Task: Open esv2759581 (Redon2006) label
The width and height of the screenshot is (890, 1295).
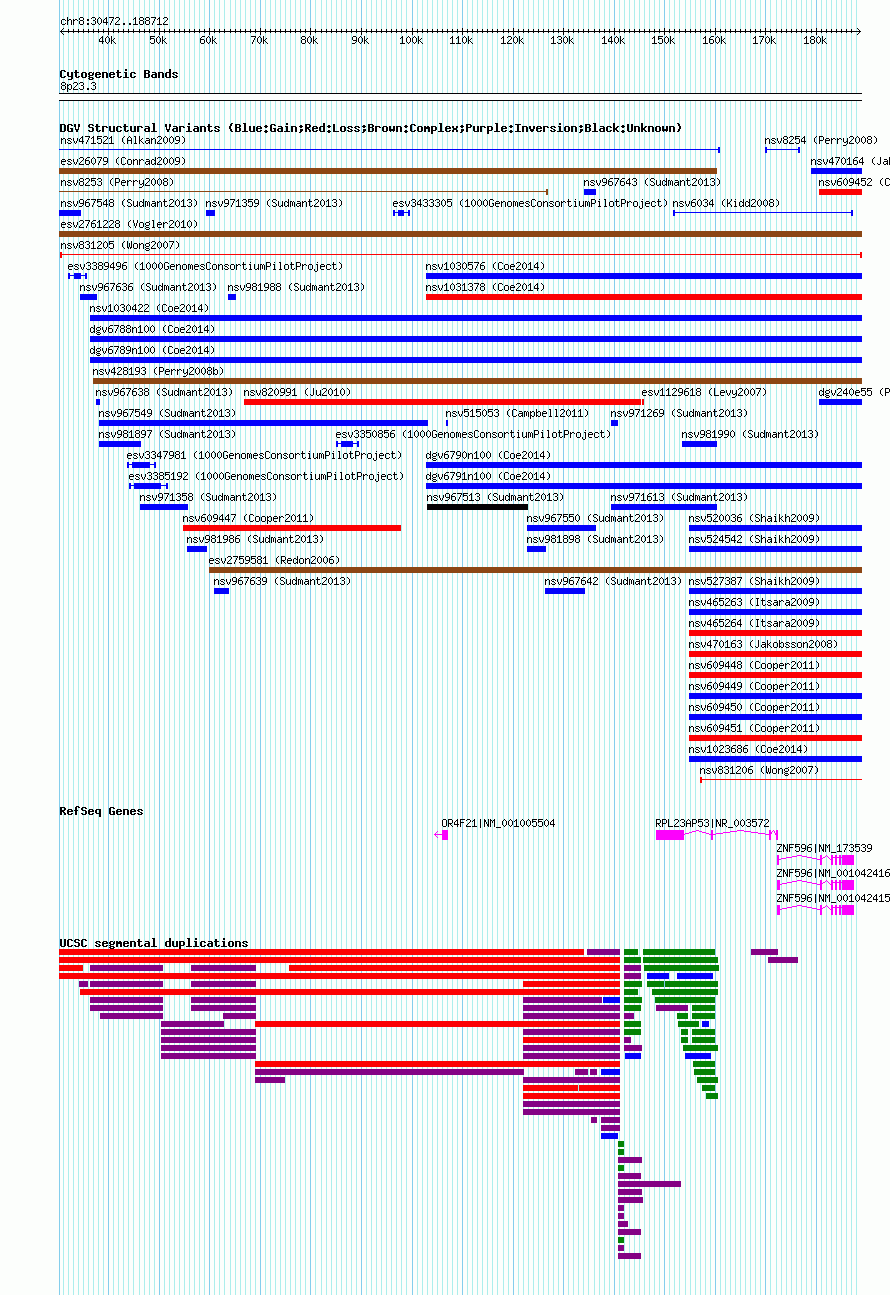Action: (x=275, y=561)
